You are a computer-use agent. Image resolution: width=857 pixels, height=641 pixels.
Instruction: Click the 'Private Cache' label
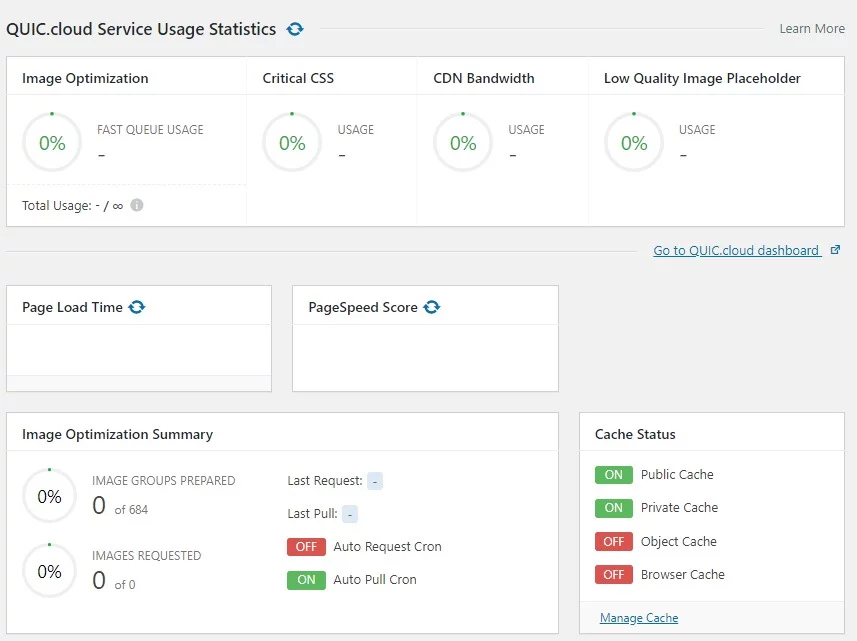(x=679, y=508)
